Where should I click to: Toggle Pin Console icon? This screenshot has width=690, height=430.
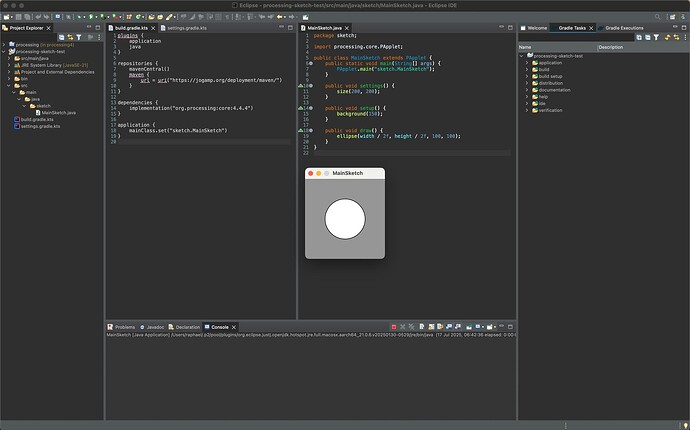pos(469,327)
